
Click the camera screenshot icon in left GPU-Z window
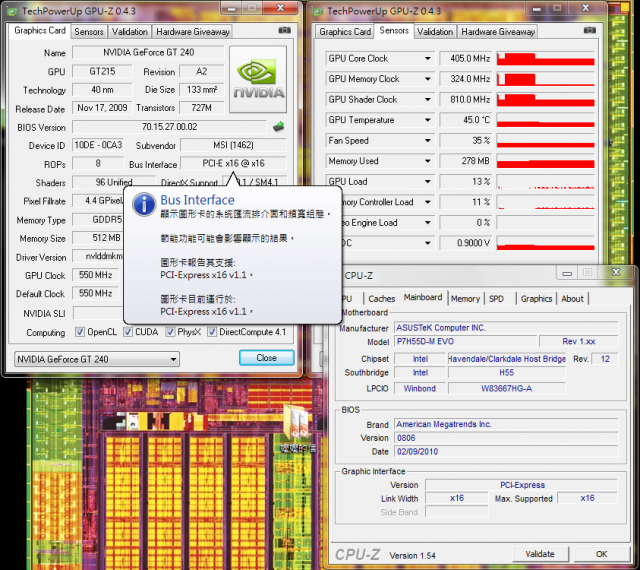click(x=284, y=30)
